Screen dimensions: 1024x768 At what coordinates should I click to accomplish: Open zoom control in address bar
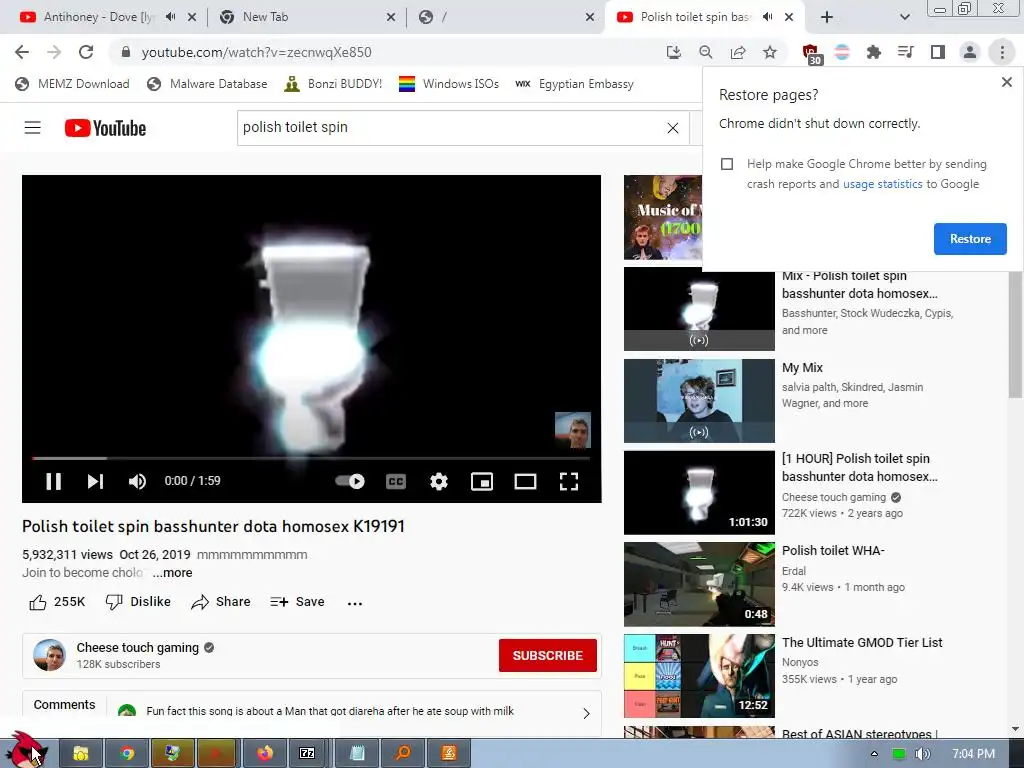tap(706, 52)
